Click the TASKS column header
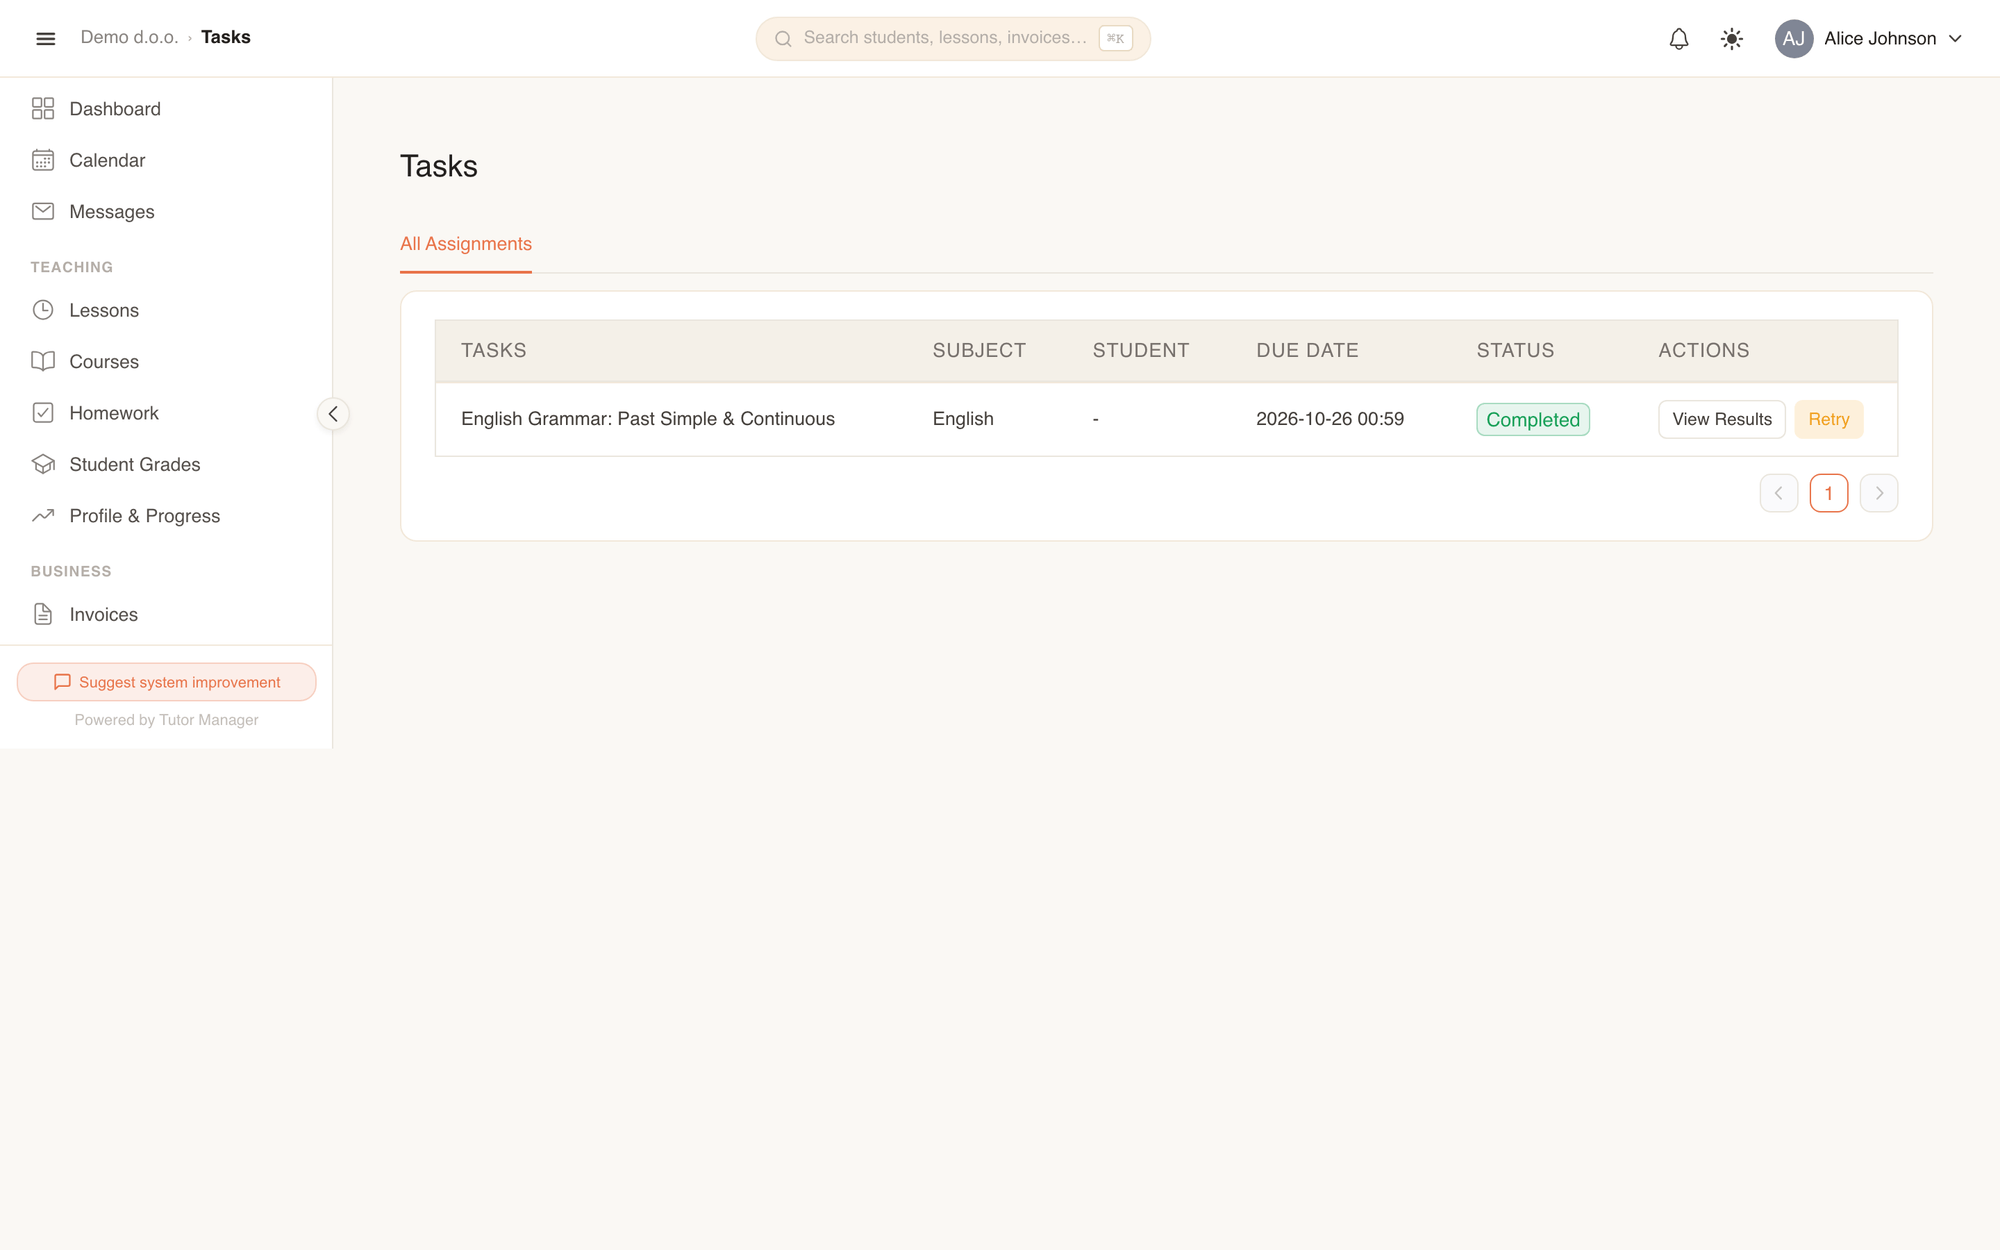 [x=494, y=350]
